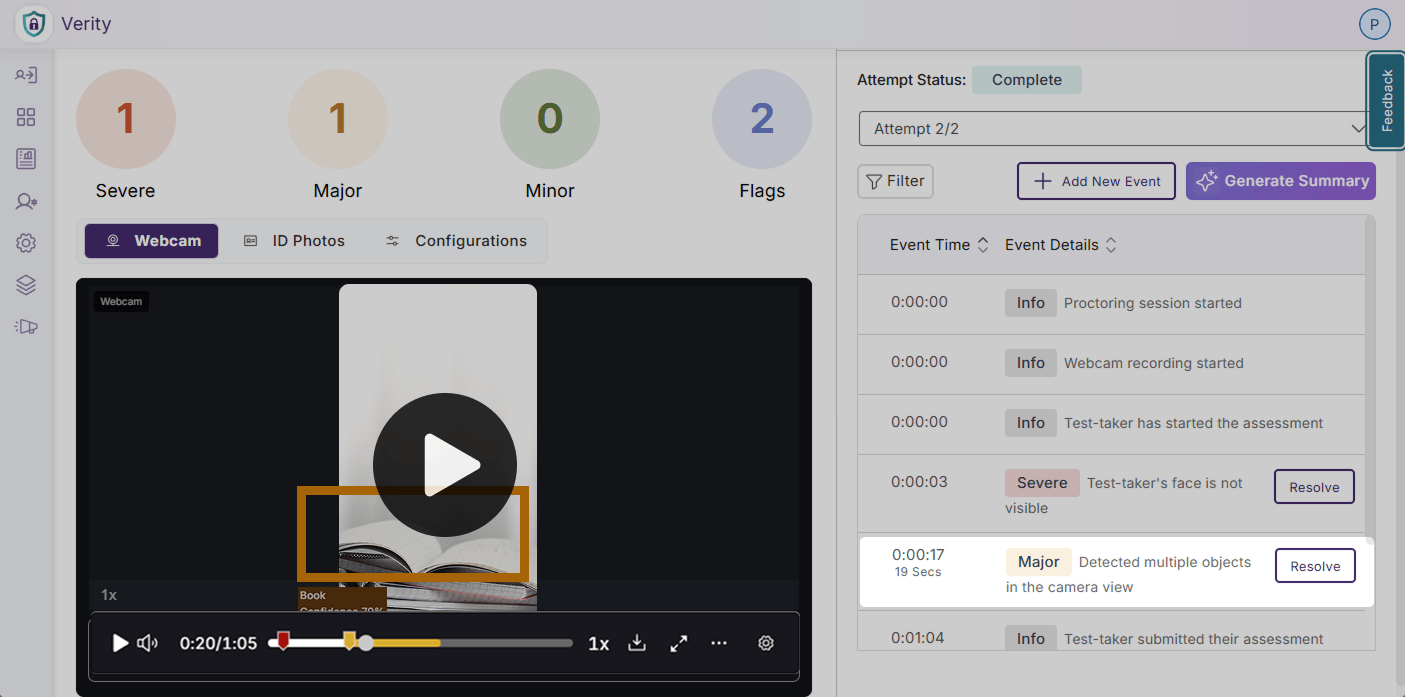Open the login sessions sidebar icon

tap(26, 75)
